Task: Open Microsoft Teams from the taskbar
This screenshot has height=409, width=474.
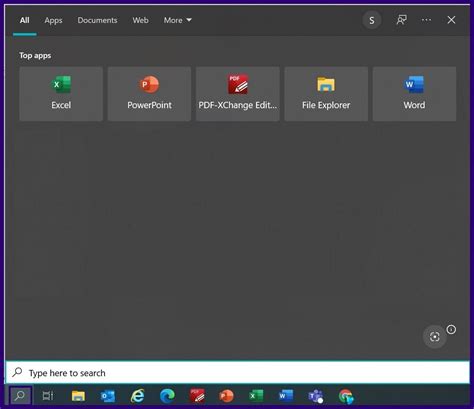Action: (x=316, y=396)
